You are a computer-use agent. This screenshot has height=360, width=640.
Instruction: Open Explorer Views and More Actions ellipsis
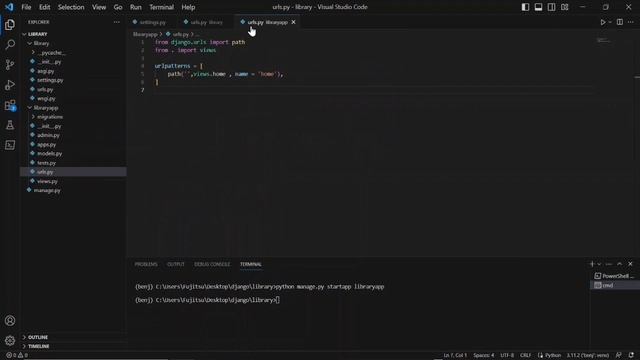117,22
